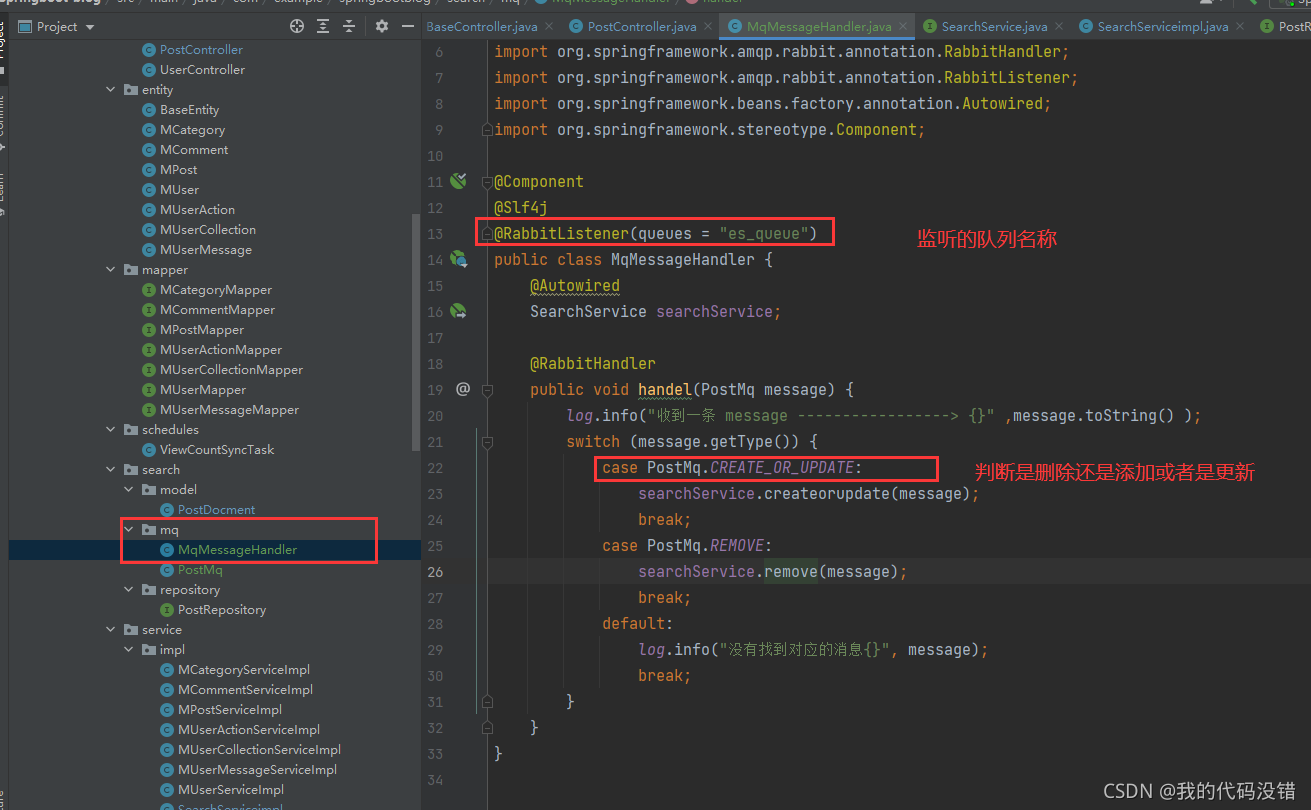Collapse the handel method fold marker
Screen dimensions: 1311x810
487,390
